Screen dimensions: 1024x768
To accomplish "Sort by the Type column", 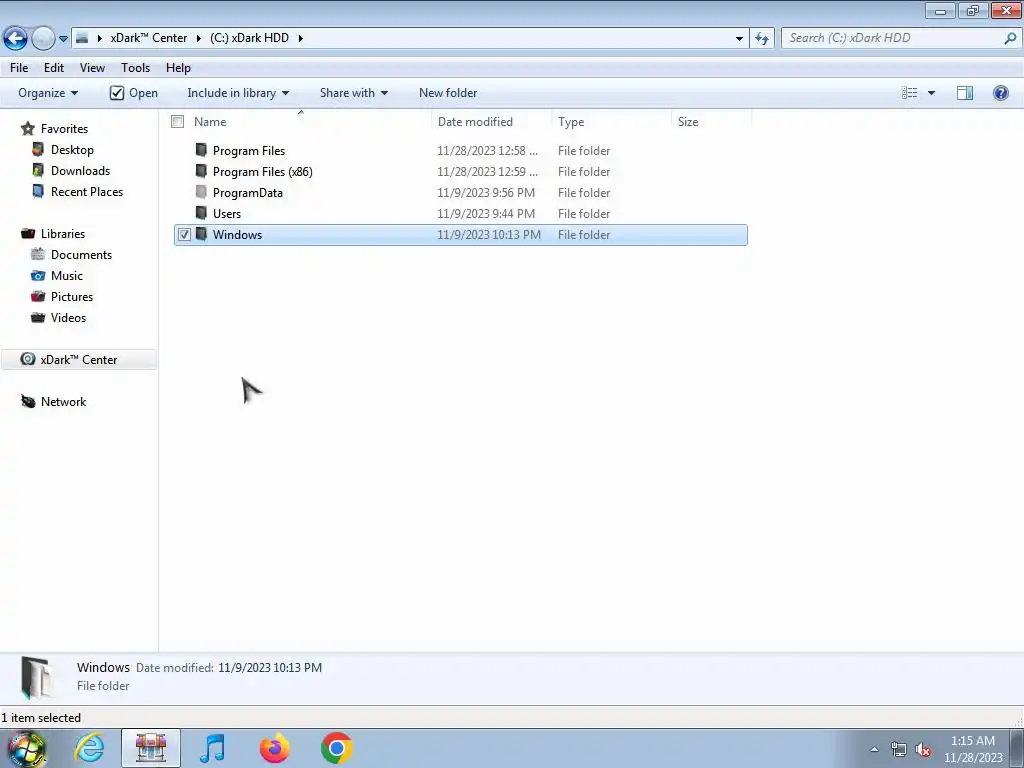I will click(x=571, y=121).
